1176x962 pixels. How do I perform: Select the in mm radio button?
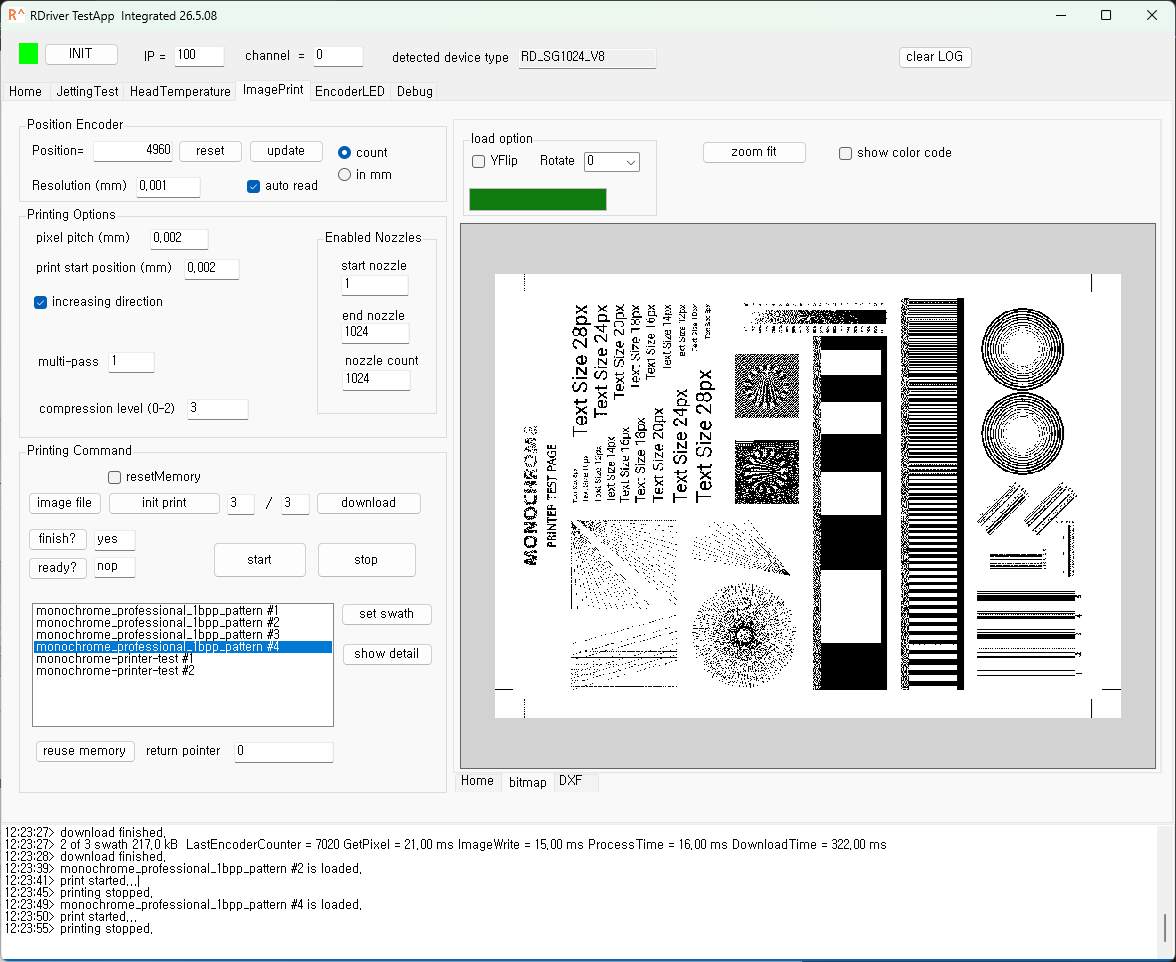point(344,175)
